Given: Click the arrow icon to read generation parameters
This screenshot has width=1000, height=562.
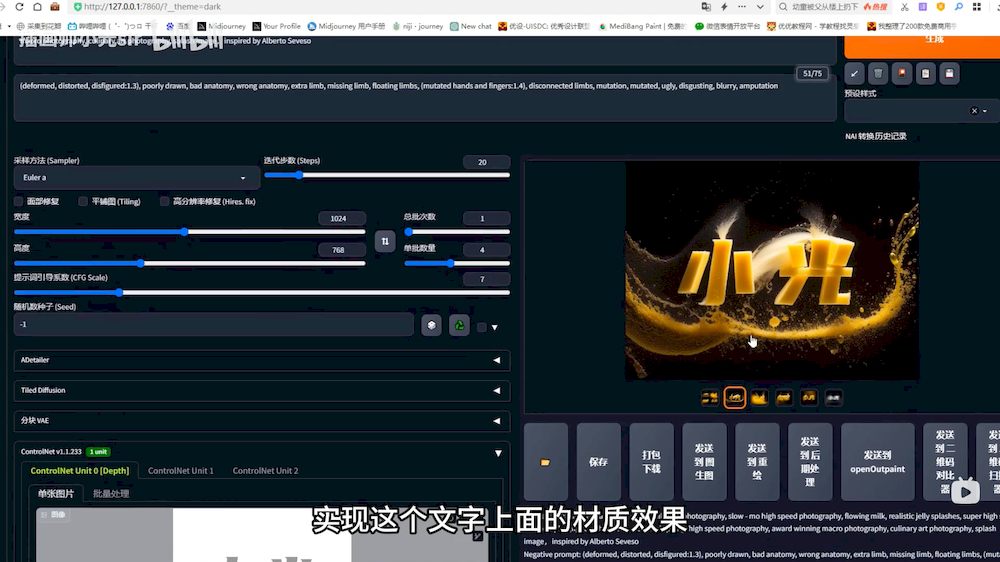Looking at the screenshot, I should coord(854,74).
